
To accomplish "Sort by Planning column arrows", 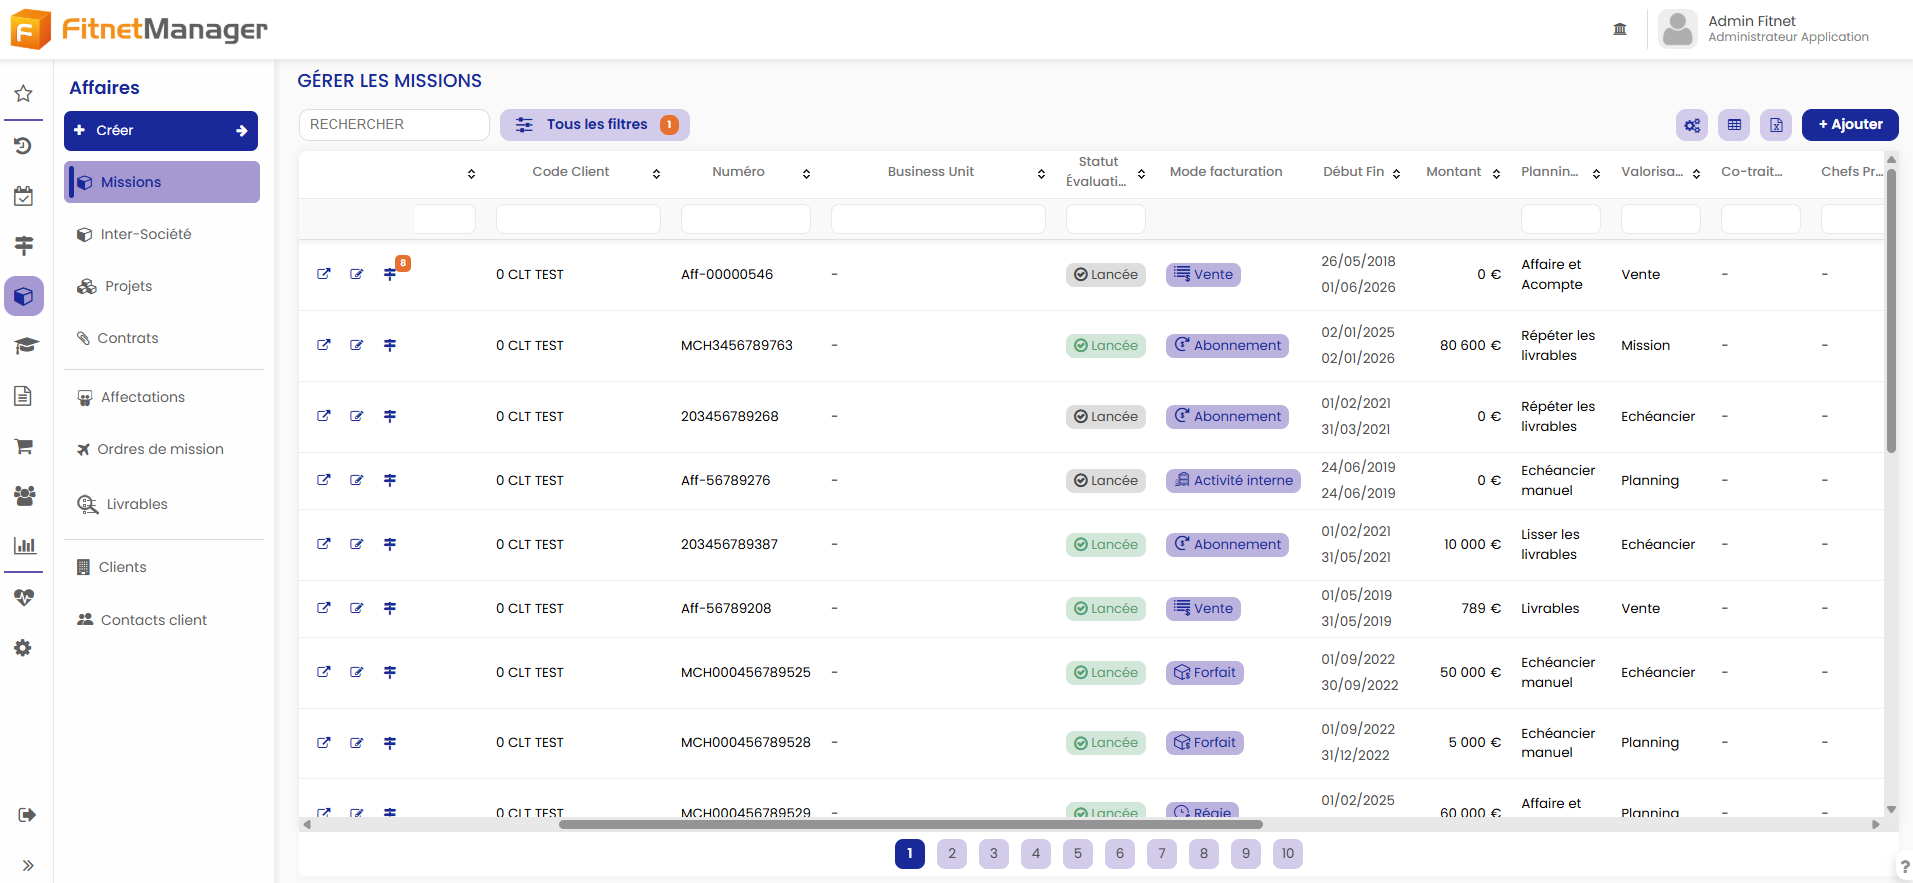I will (1596, 174).
